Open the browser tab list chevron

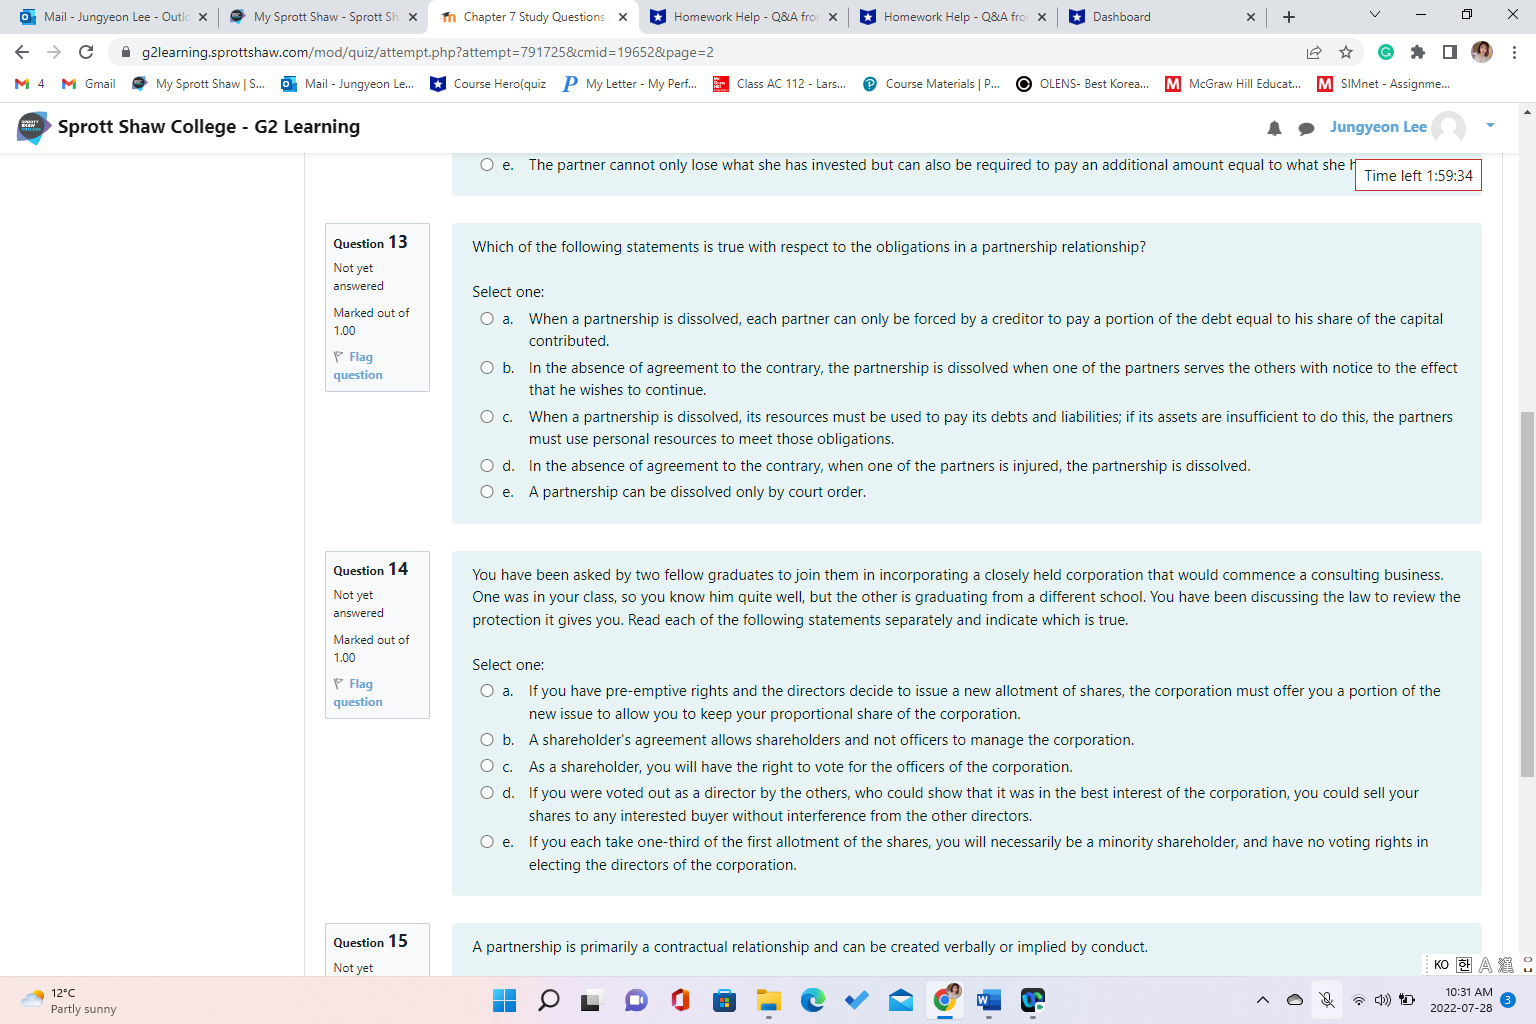[1374, 16]
